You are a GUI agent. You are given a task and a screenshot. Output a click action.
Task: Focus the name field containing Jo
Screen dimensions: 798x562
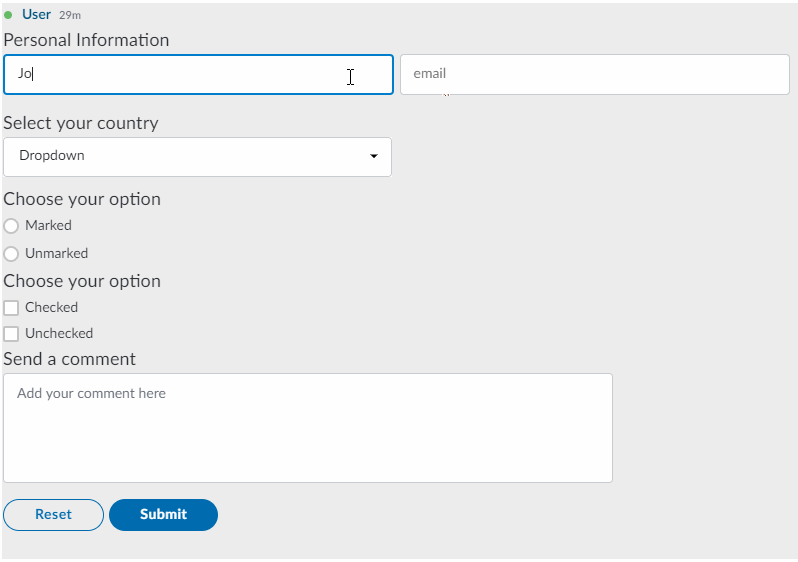198,74
